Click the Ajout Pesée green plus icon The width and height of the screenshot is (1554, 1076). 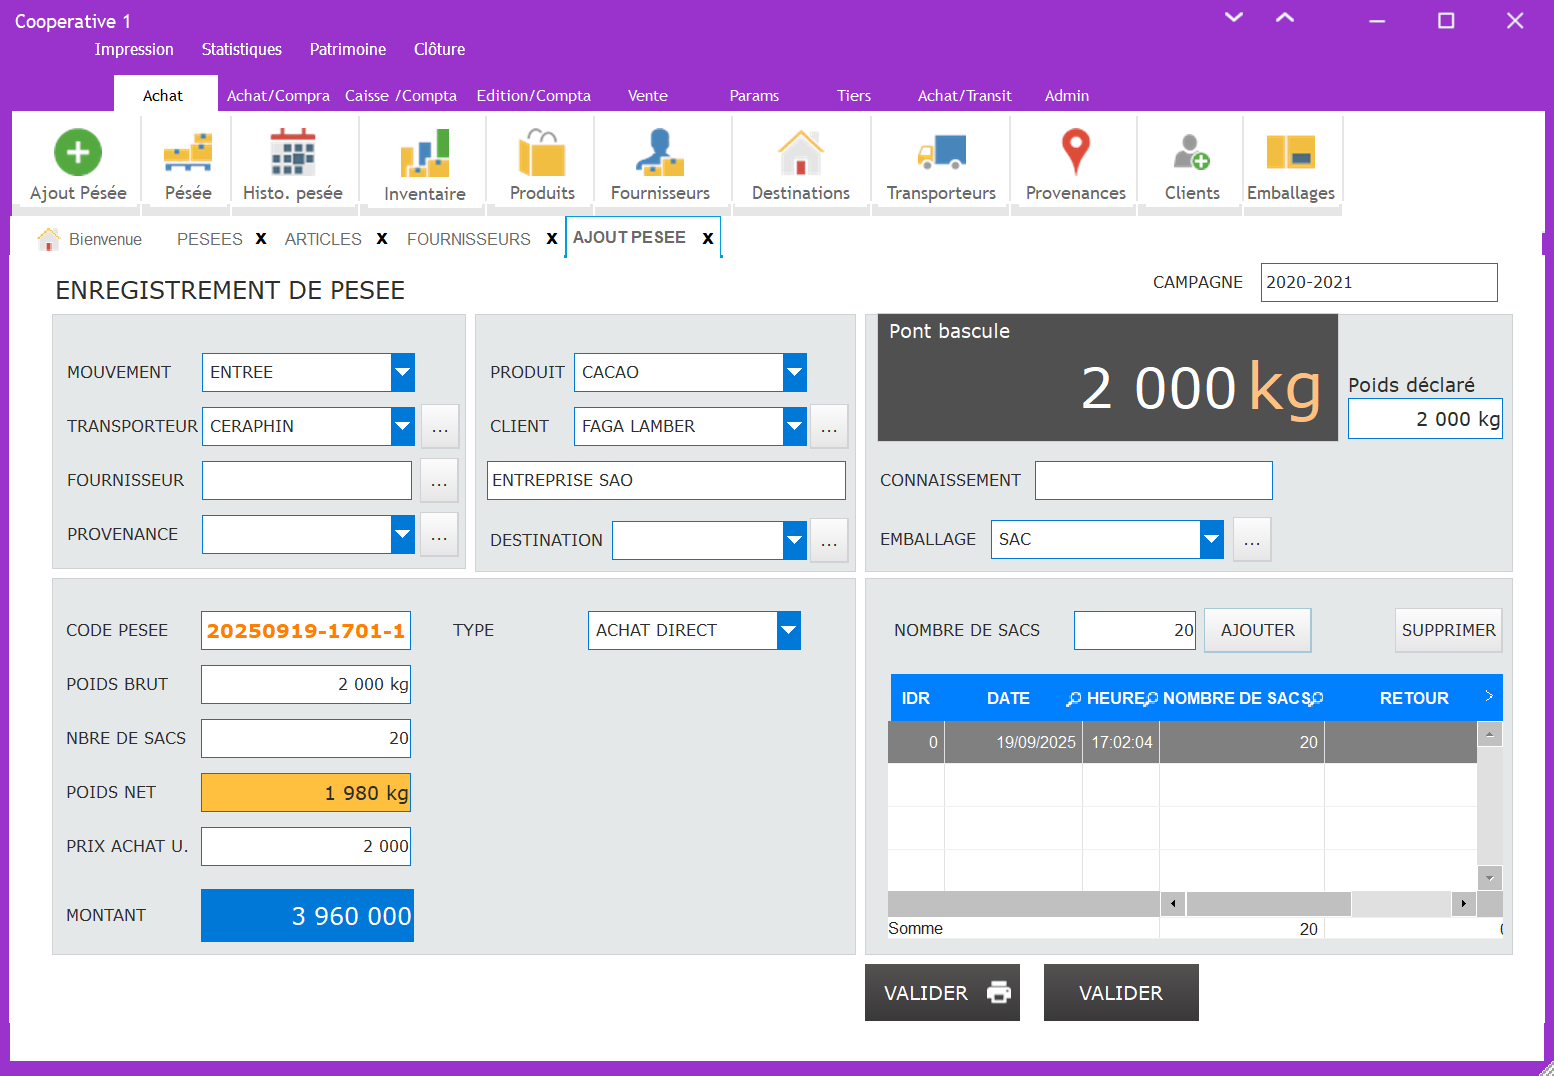tap(78, 153)
